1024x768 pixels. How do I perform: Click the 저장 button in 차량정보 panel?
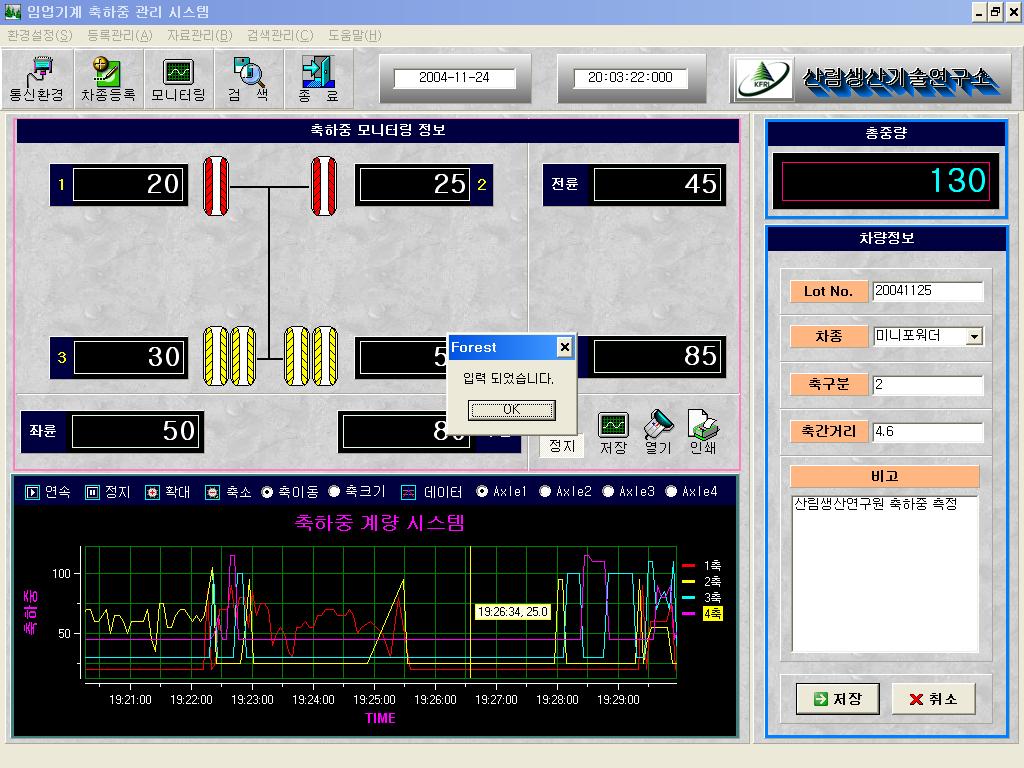pyautogui.click(x=838, y=699)
